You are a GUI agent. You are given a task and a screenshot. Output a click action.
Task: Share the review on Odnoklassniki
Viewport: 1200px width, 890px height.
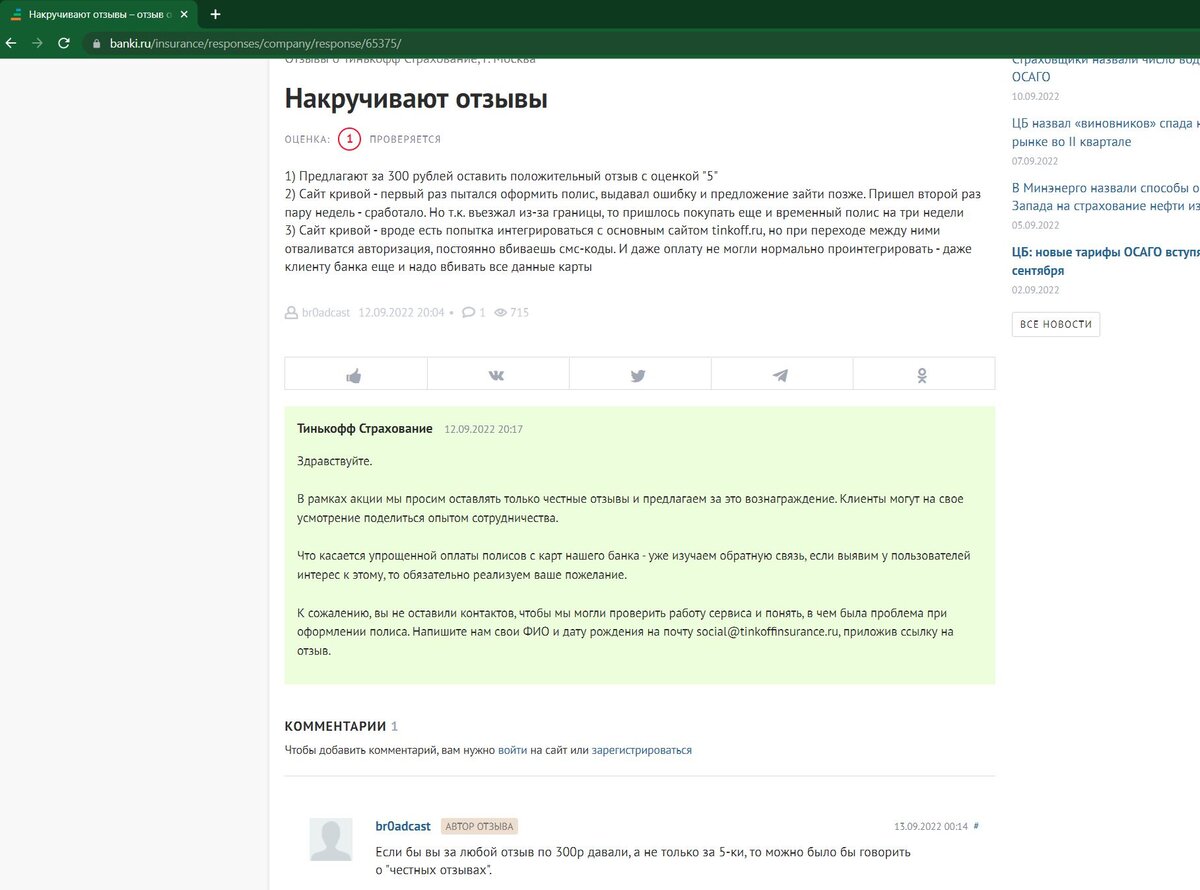[x=924, y=374]
